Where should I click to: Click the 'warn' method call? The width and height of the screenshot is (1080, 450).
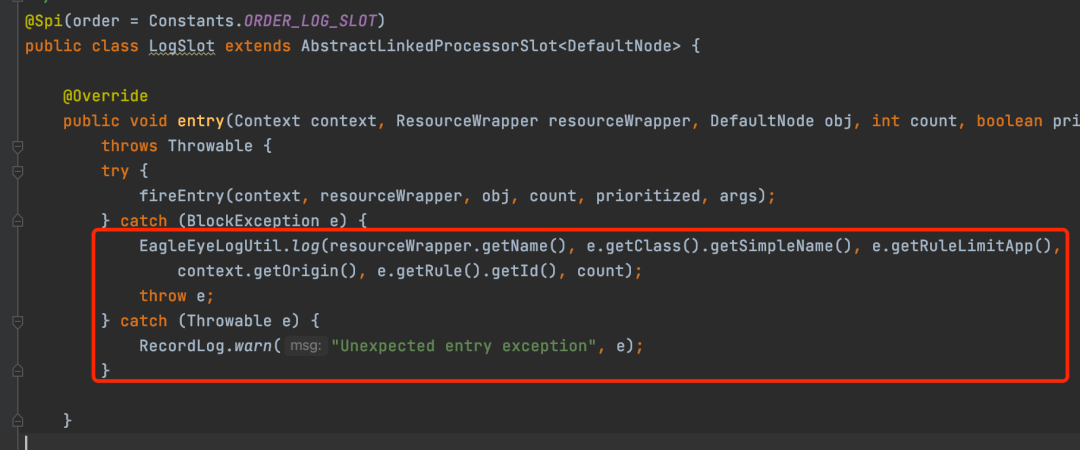[x=253, y=346]
